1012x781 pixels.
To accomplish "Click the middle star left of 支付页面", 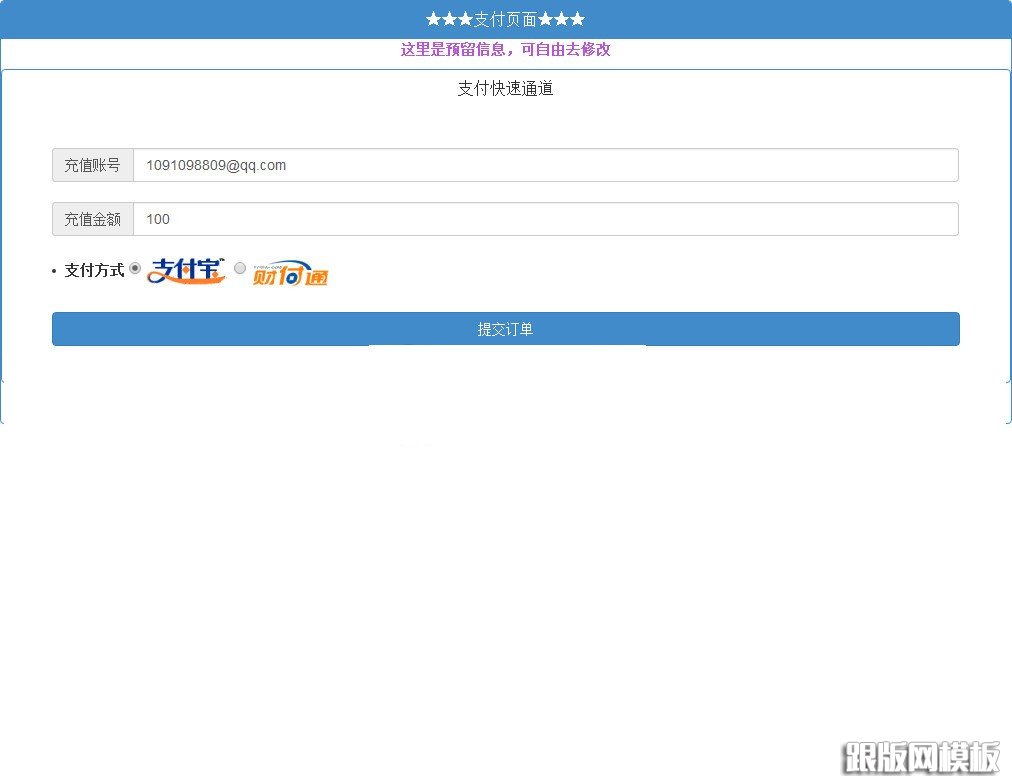I will [x=449, y=20].
